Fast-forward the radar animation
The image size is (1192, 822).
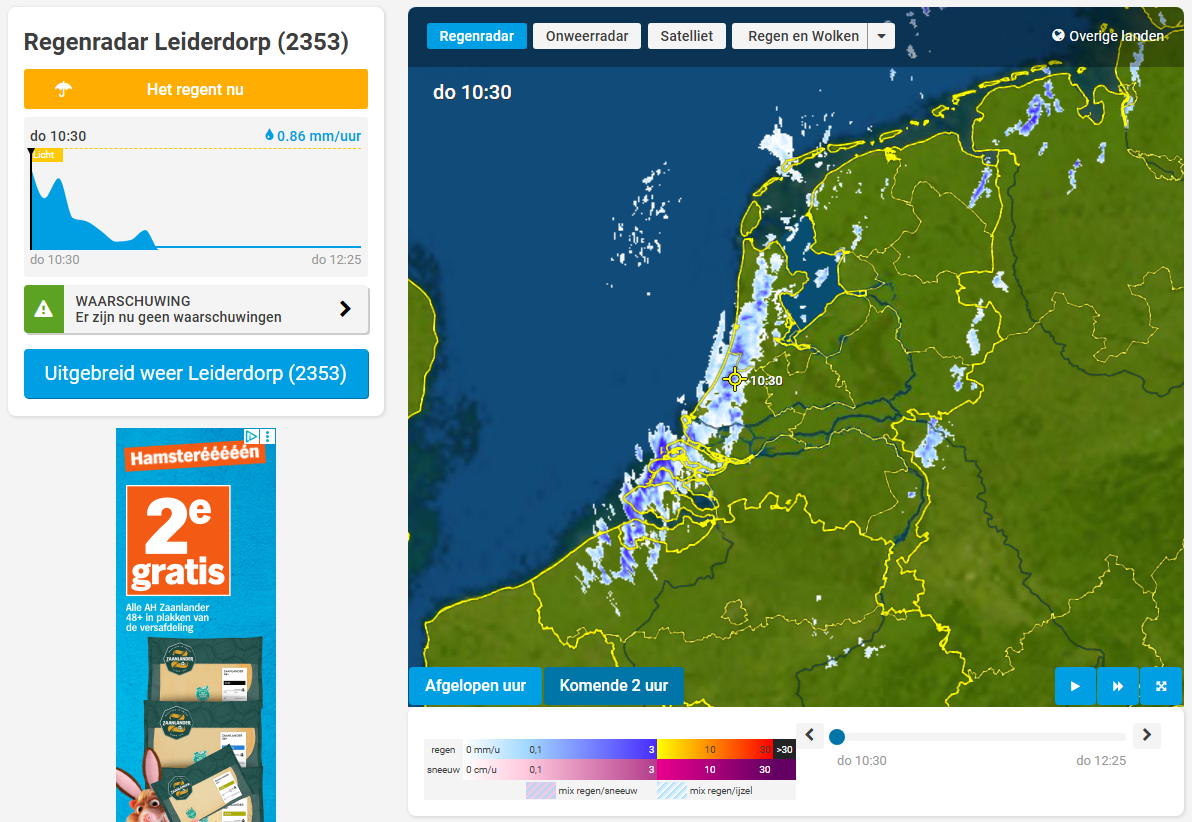coord(1118,686)
